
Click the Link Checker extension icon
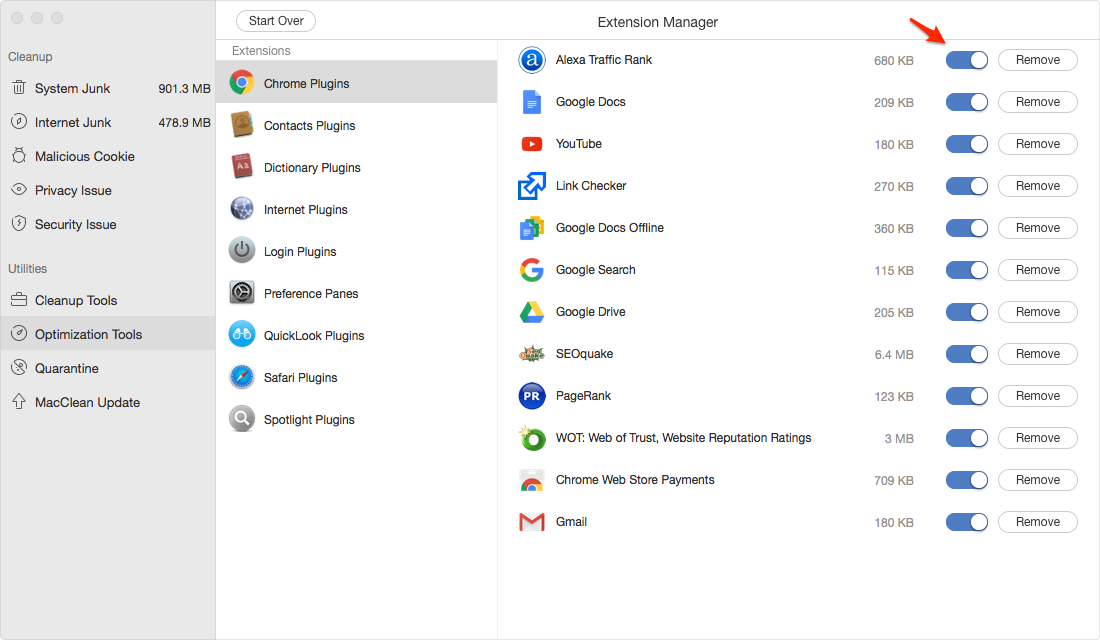click(x=532, y=186)
